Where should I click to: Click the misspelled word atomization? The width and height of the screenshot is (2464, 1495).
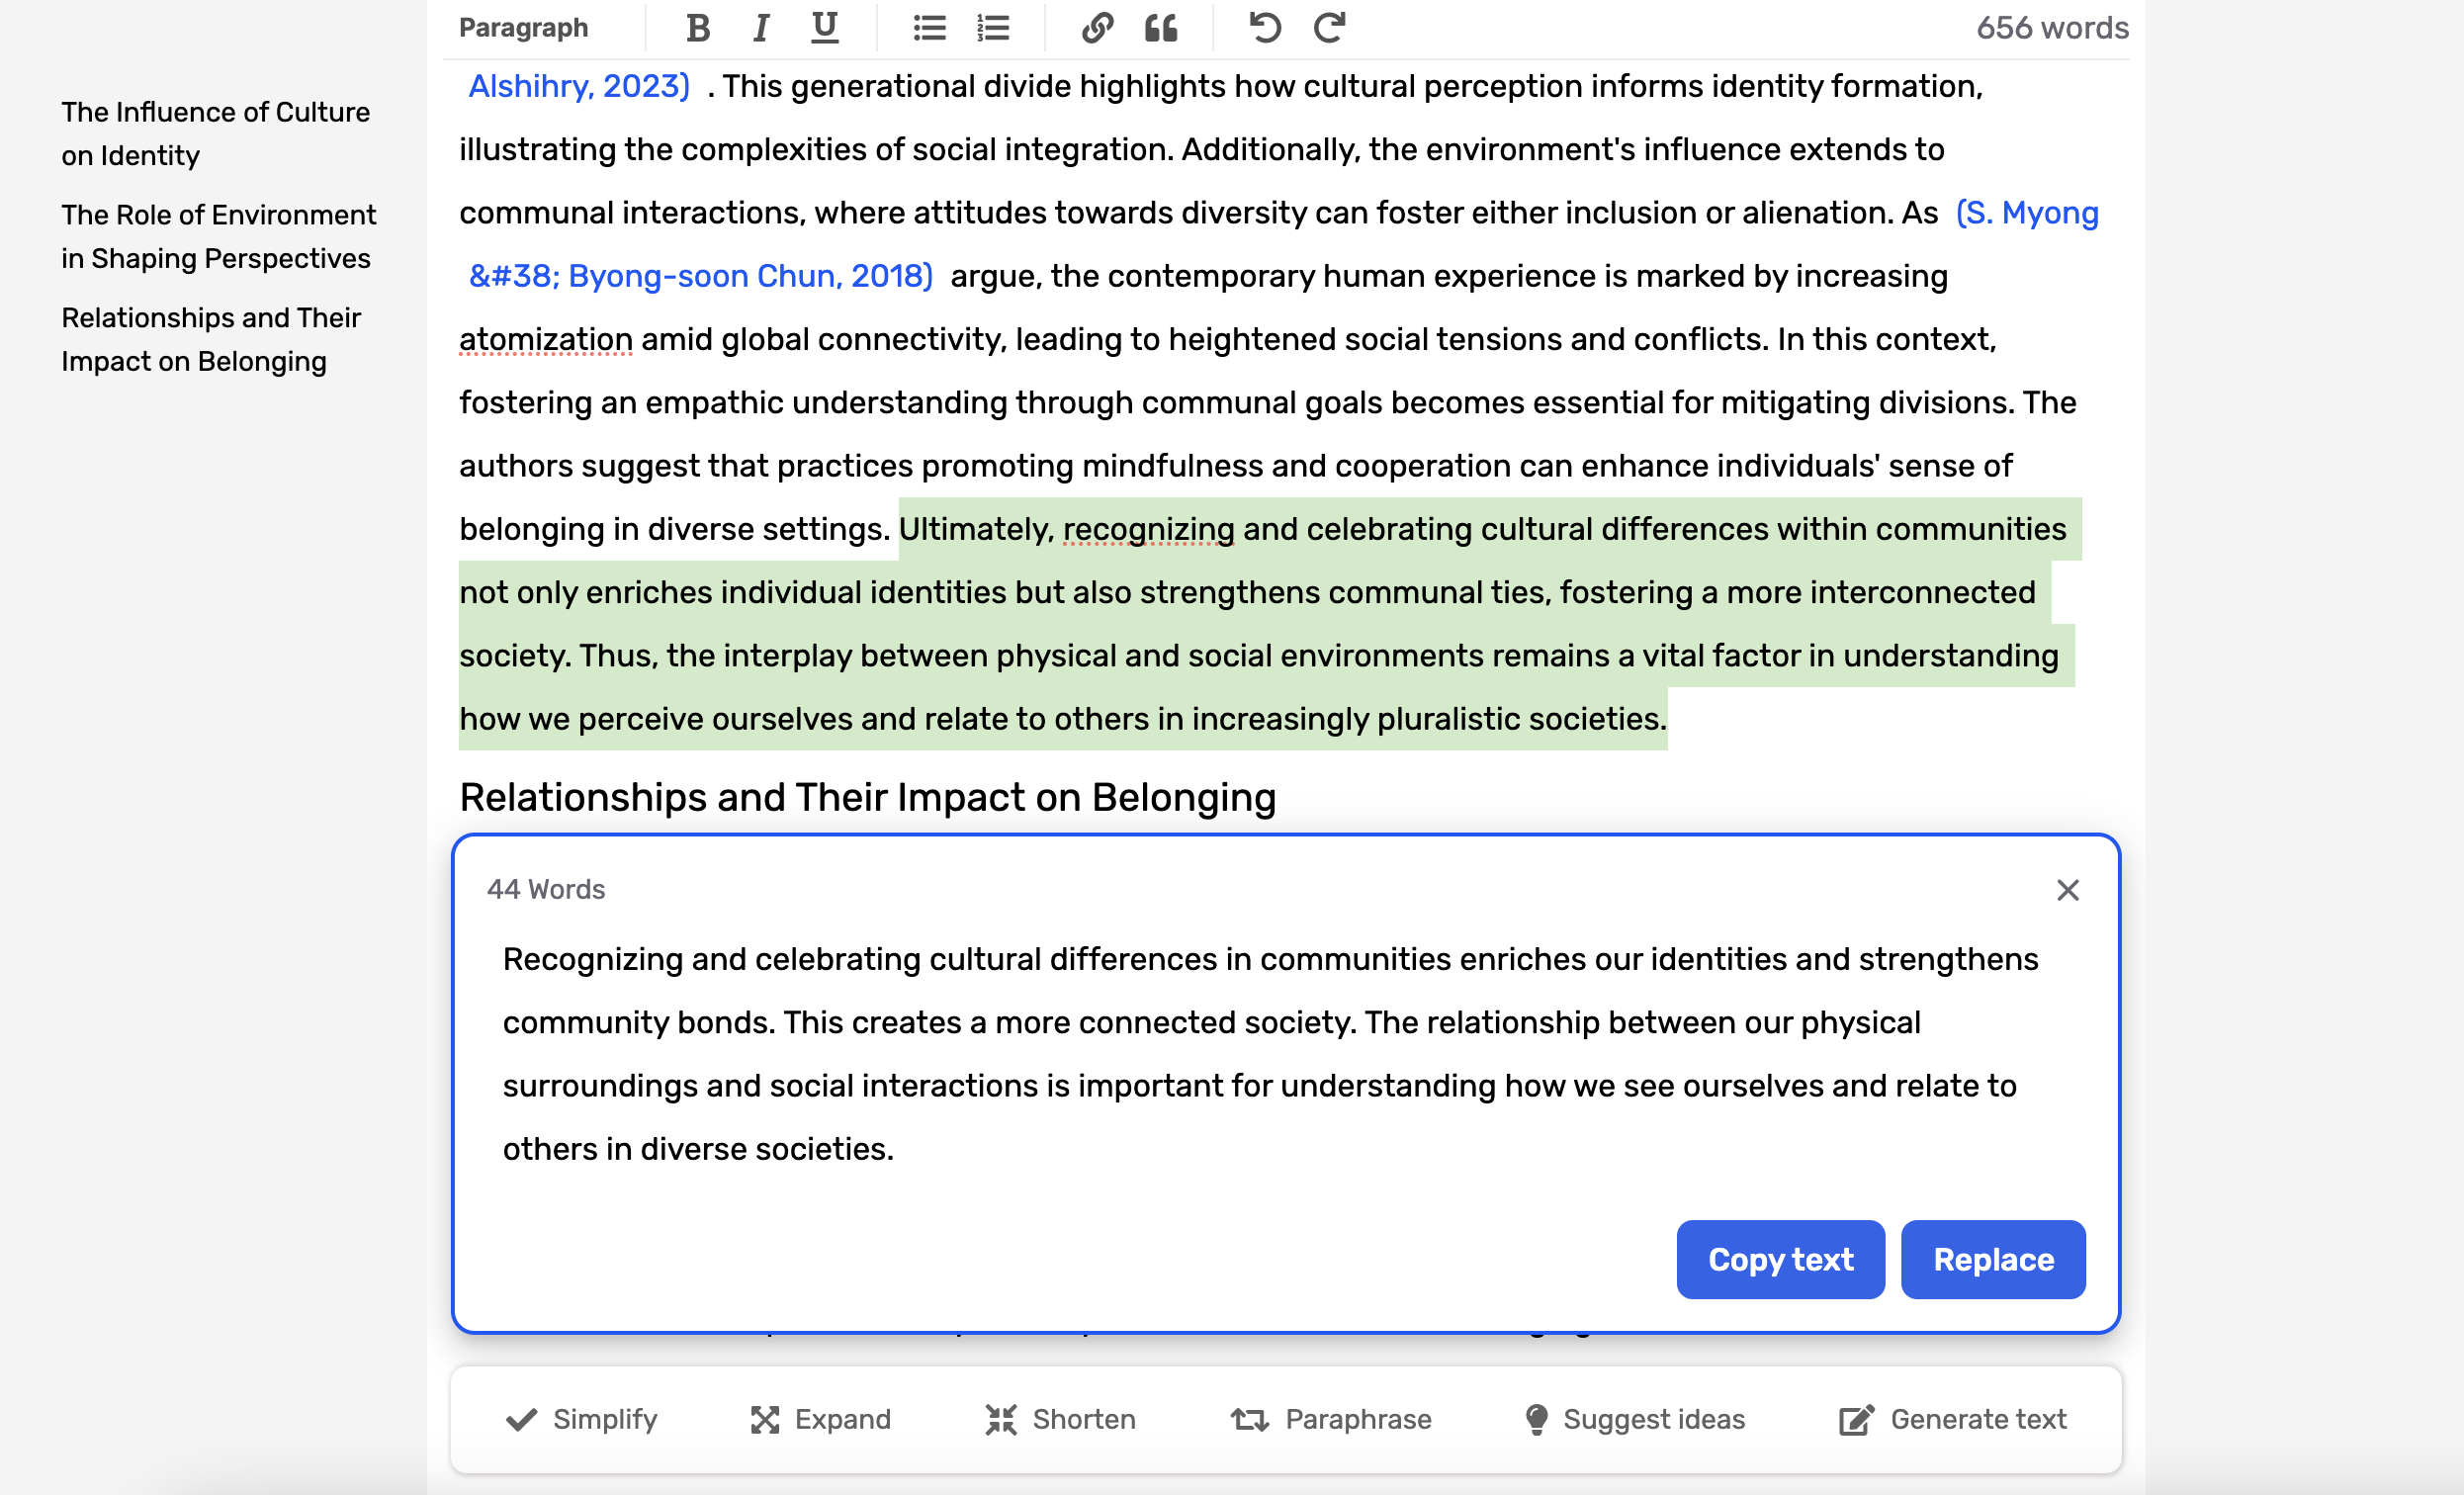pyautogui.click(x=546, y=340)
